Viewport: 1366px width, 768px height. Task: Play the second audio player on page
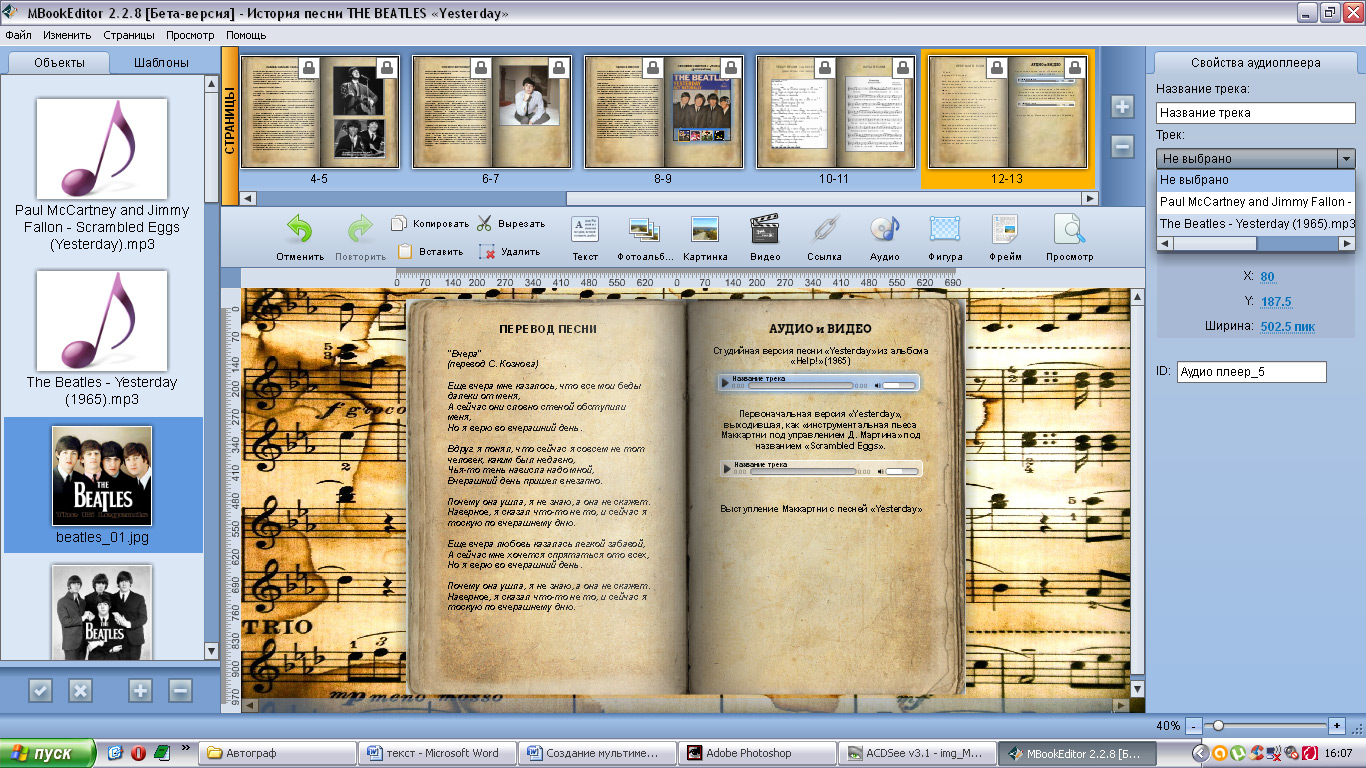[x=727, y=468]
